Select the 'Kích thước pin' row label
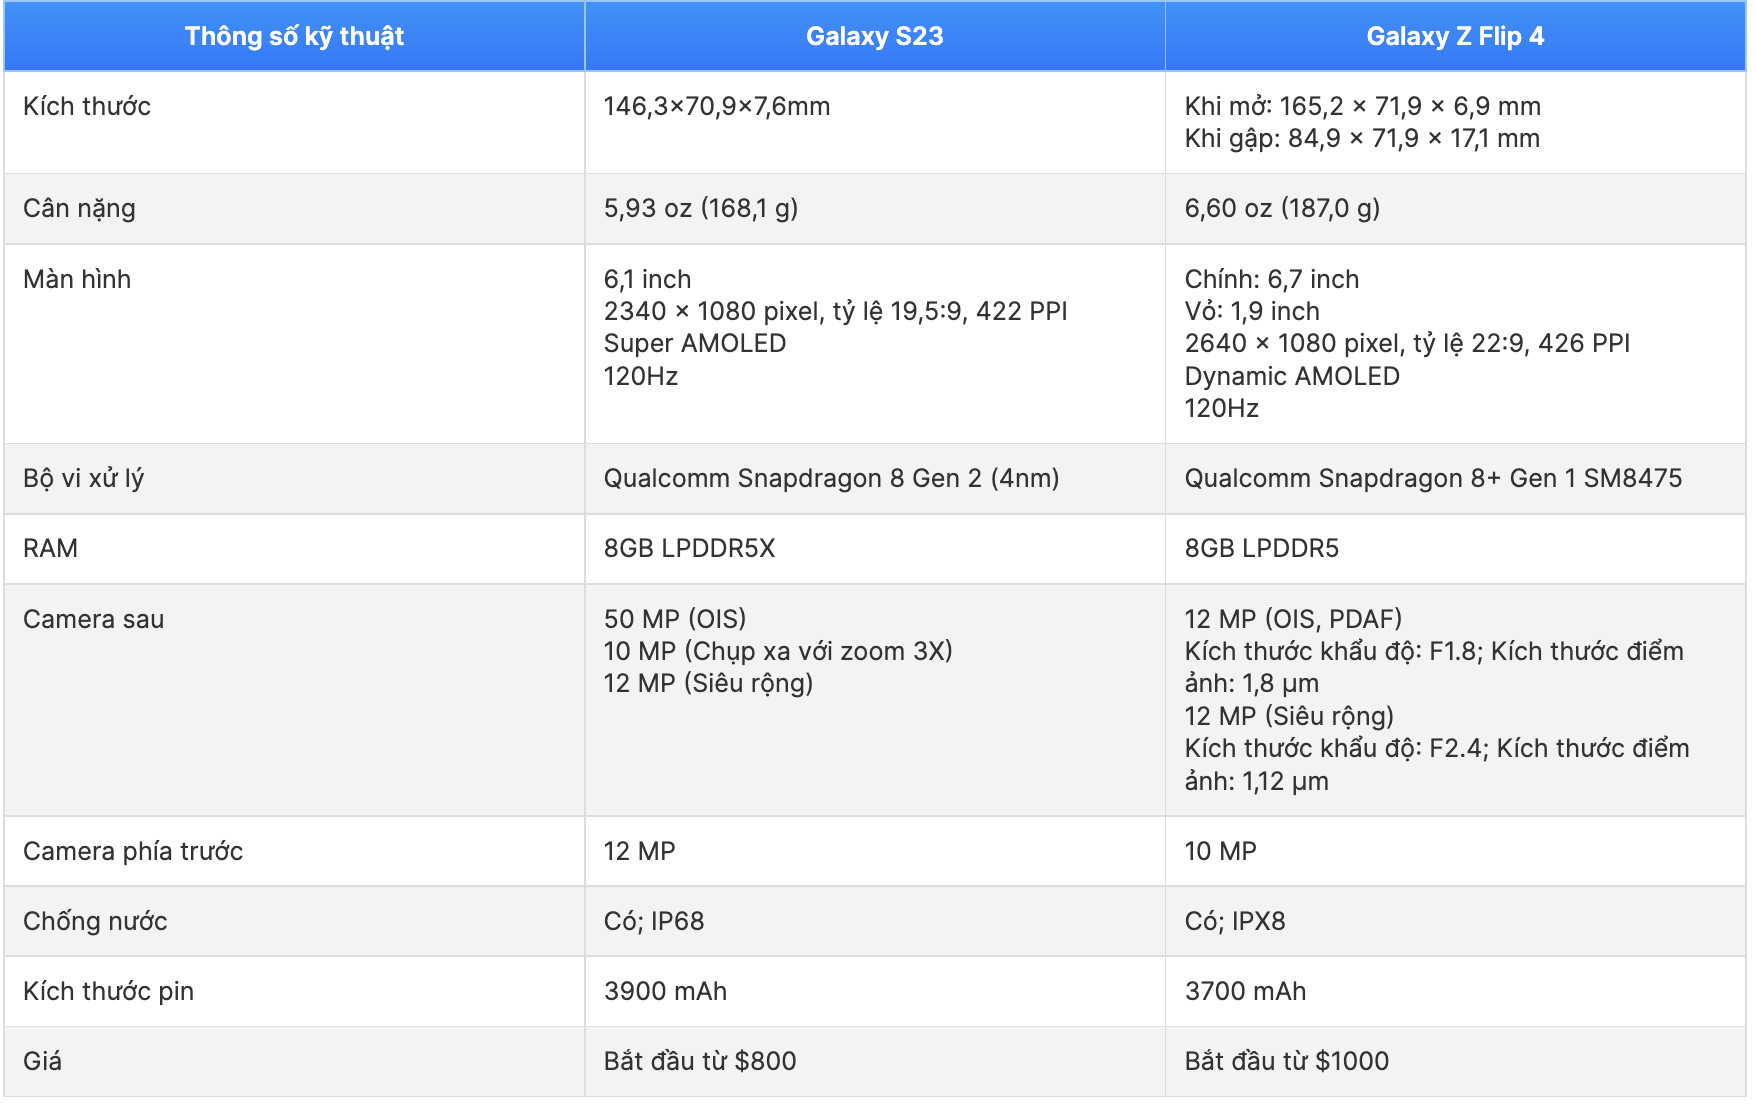The image size is (1756, 1106). 108,991
